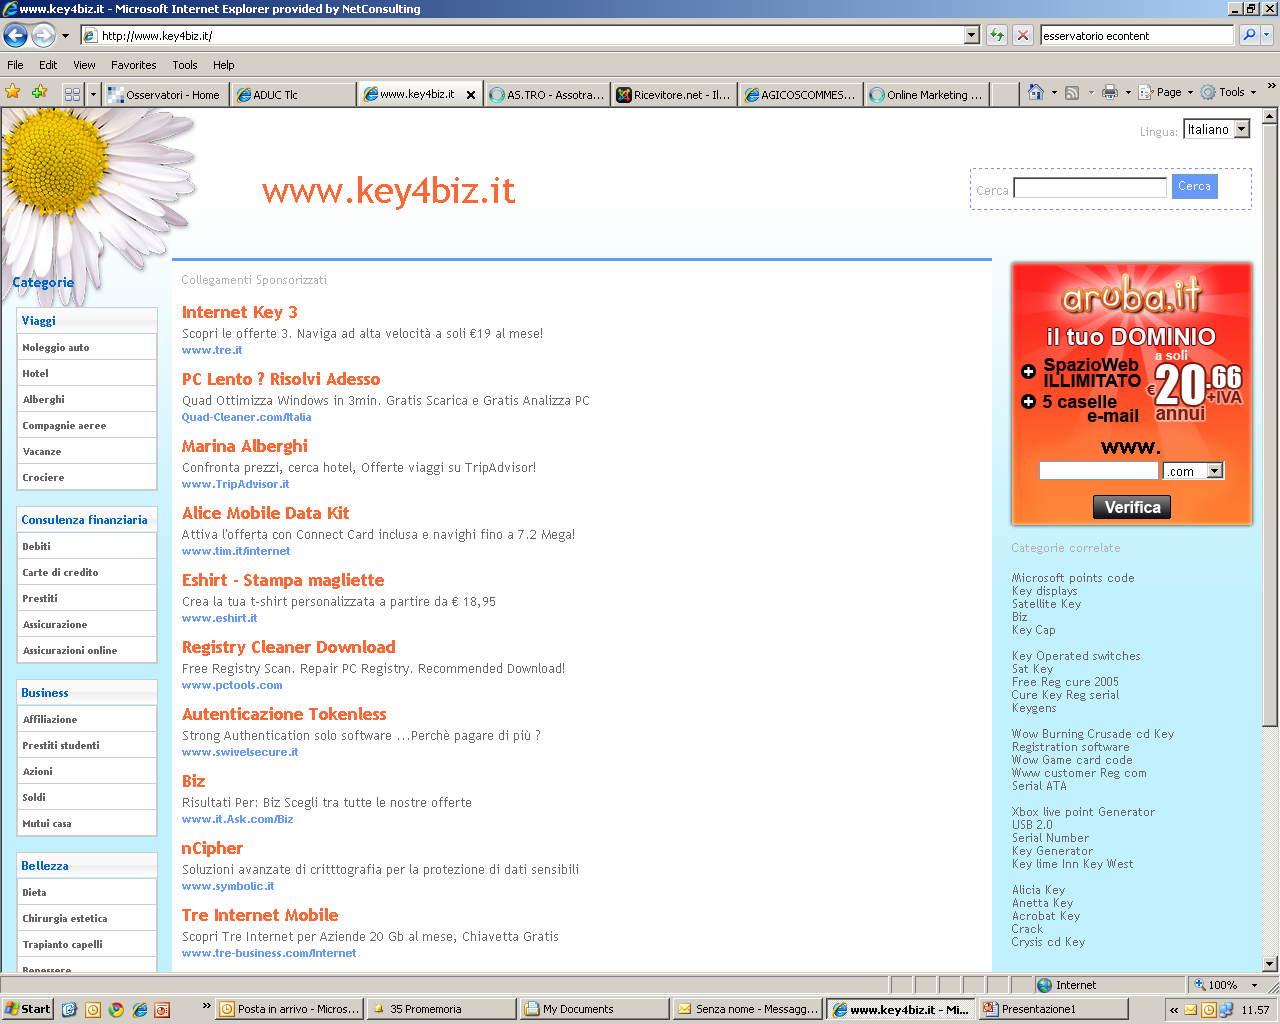Close the www.key4biz.it tab
The width and height of the screenshot is (1280, 1024).
point(471,95)
